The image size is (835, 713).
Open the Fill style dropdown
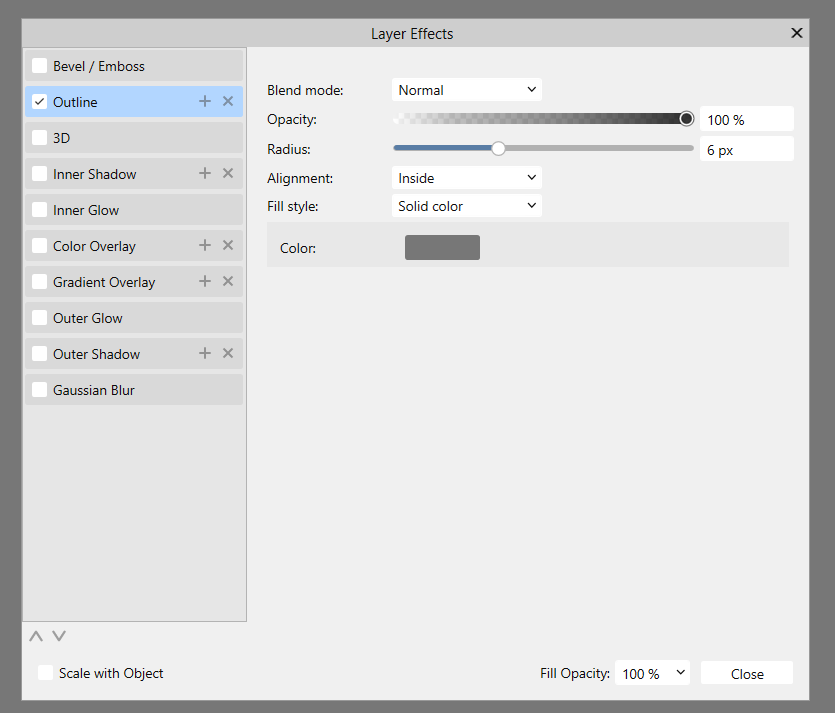coord(466,206)
